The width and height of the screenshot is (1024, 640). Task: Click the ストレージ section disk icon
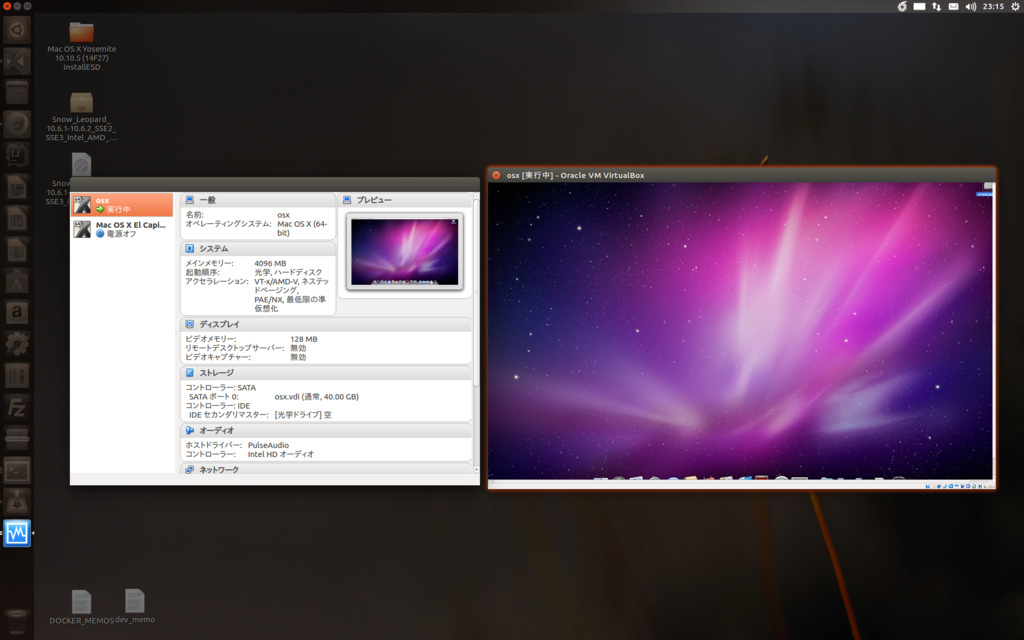click(189, 373)
